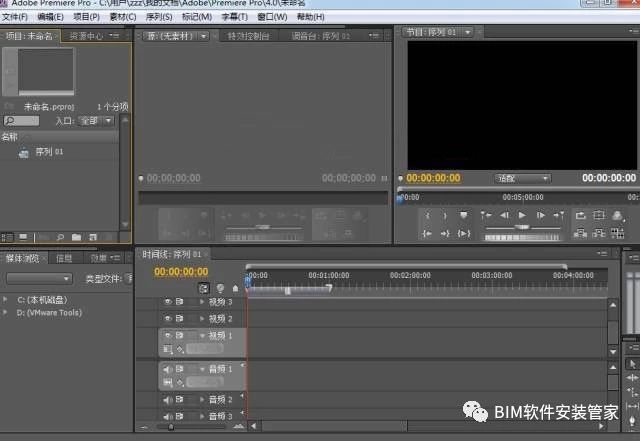The image size is (640, 441).
Task: Click the Program monitor shuttle slider
Action: coord(522,227)
